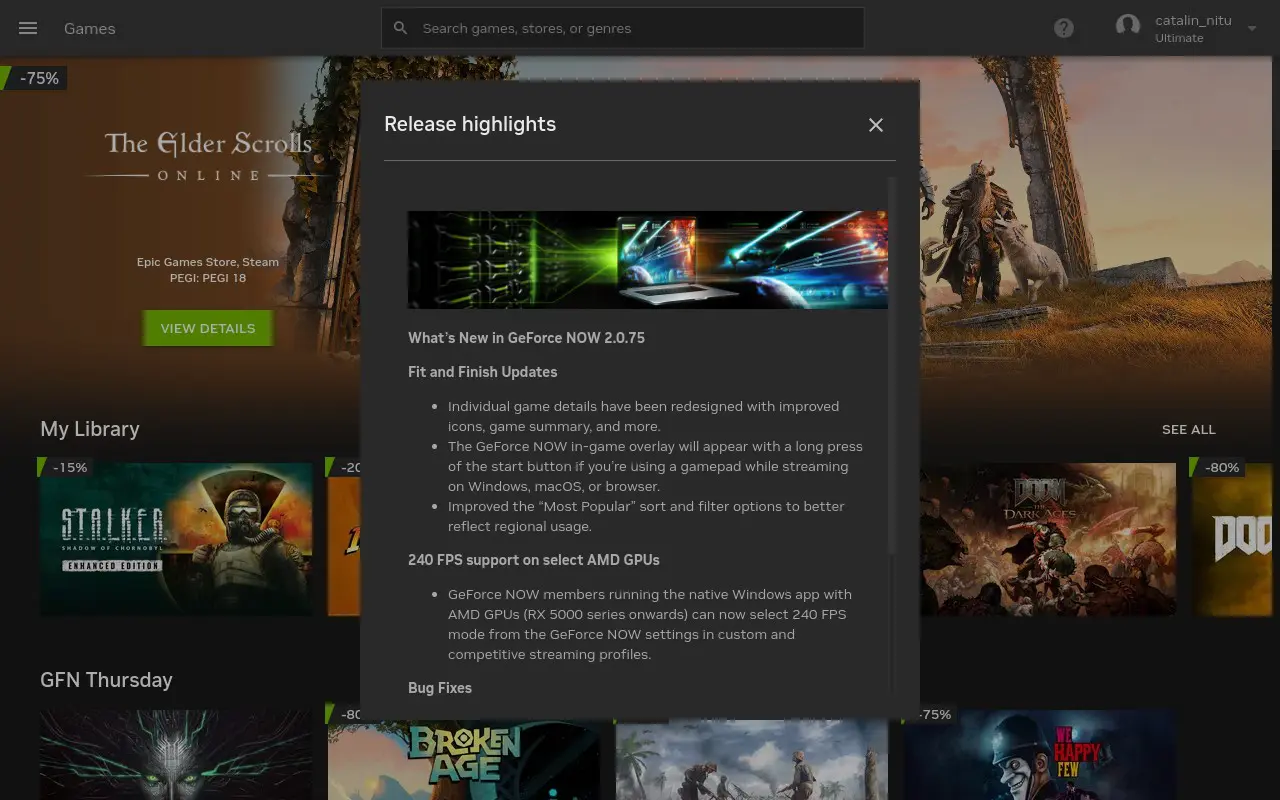Click the catalin_nitu username text
Viewport: 1280px width, 800px height.
(1193, 20)
